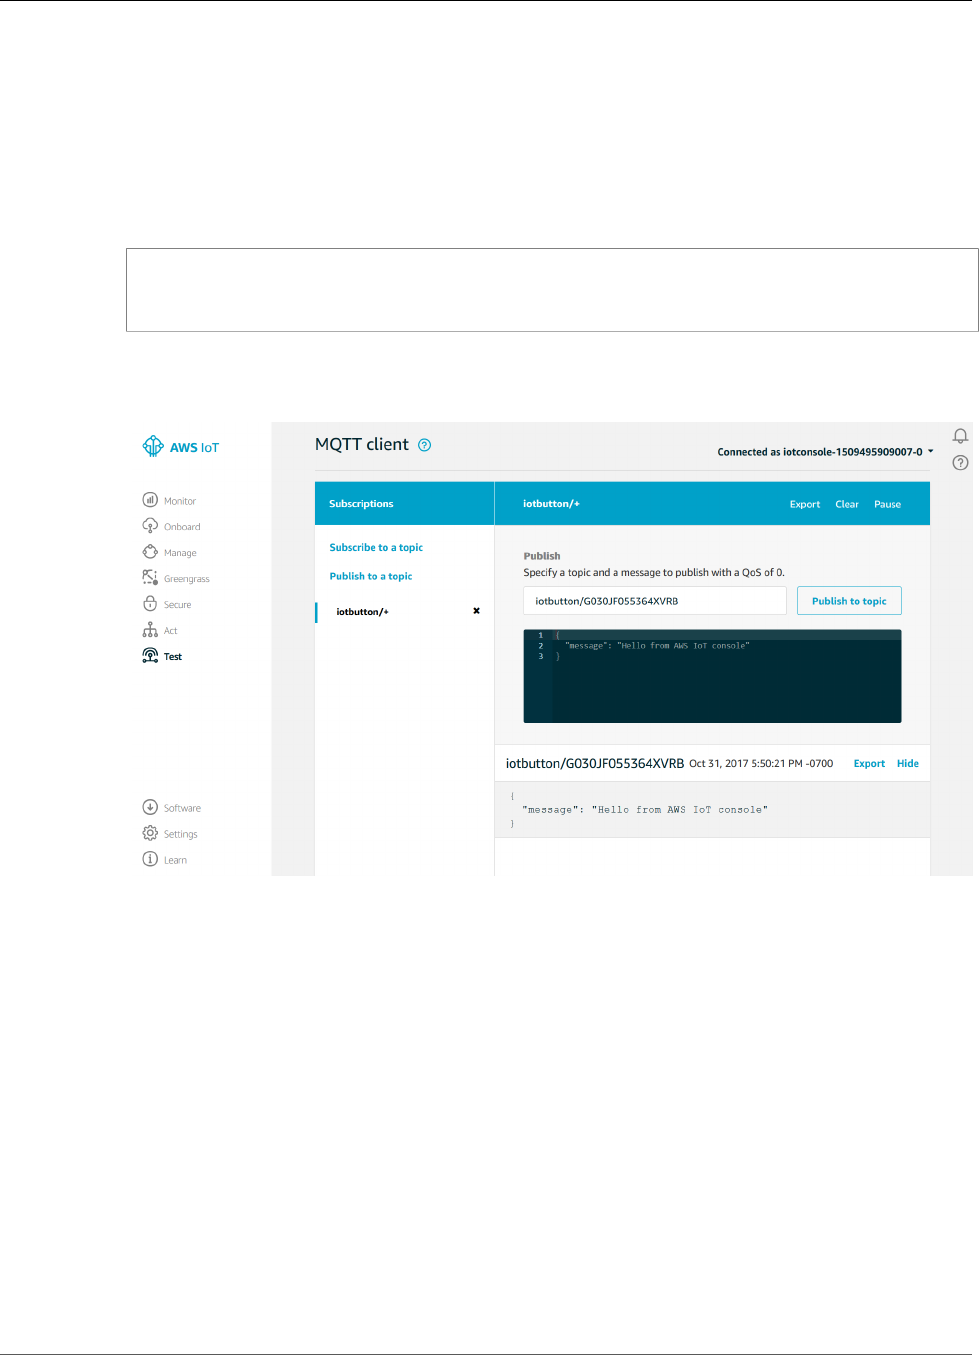This screenshot has width=979, height=1355.
Task: Remove the iotbutton/+ subscription with x
Action: (x=476, y=611)
